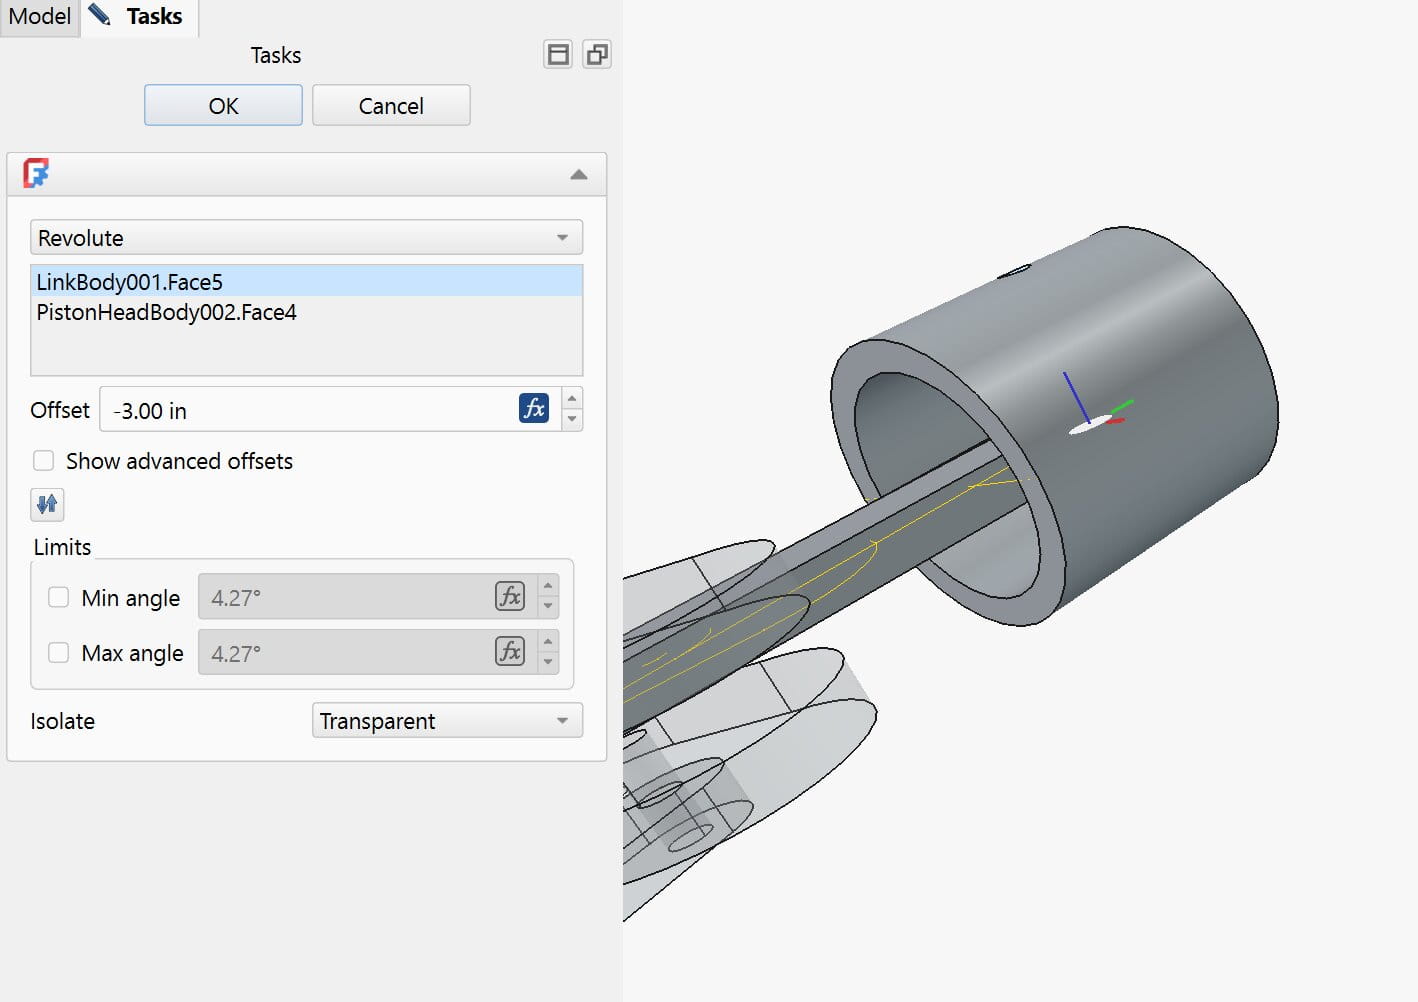The image size is (1418, 1002).
Task: Click the FreeCAD joint icon in panel header
Action: coord(36,173)
